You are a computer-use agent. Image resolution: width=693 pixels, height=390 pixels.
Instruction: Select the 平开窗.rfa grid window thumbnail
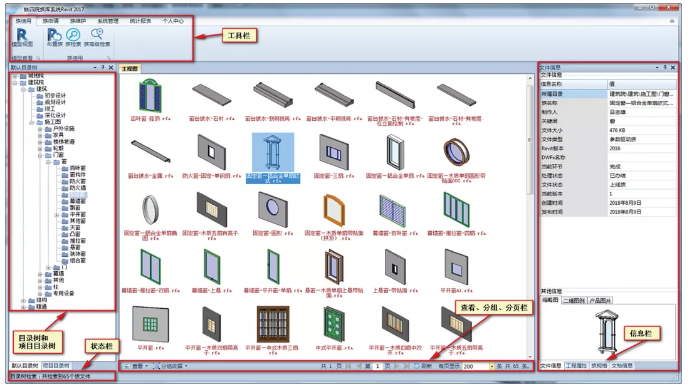pyautogui.click(x=150, y=325)
